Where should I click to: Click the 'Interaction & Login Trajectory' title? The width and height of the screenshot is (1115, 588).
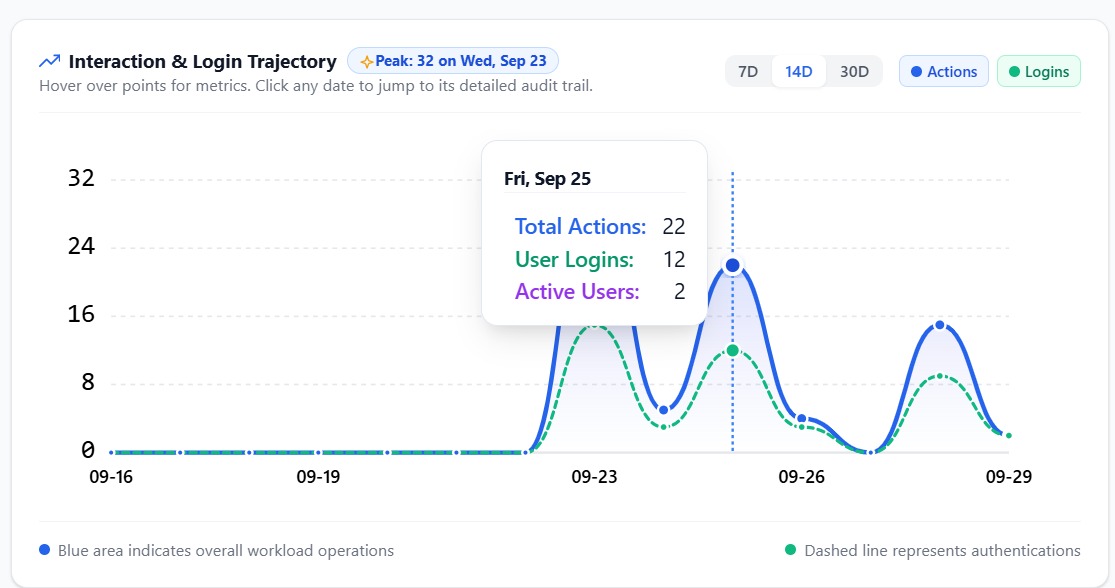202,62
